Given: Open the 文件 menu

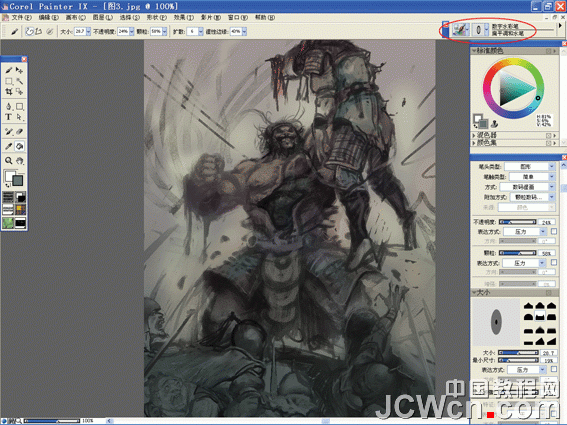Looking at the screenshot, I should (x=21, y=17).
